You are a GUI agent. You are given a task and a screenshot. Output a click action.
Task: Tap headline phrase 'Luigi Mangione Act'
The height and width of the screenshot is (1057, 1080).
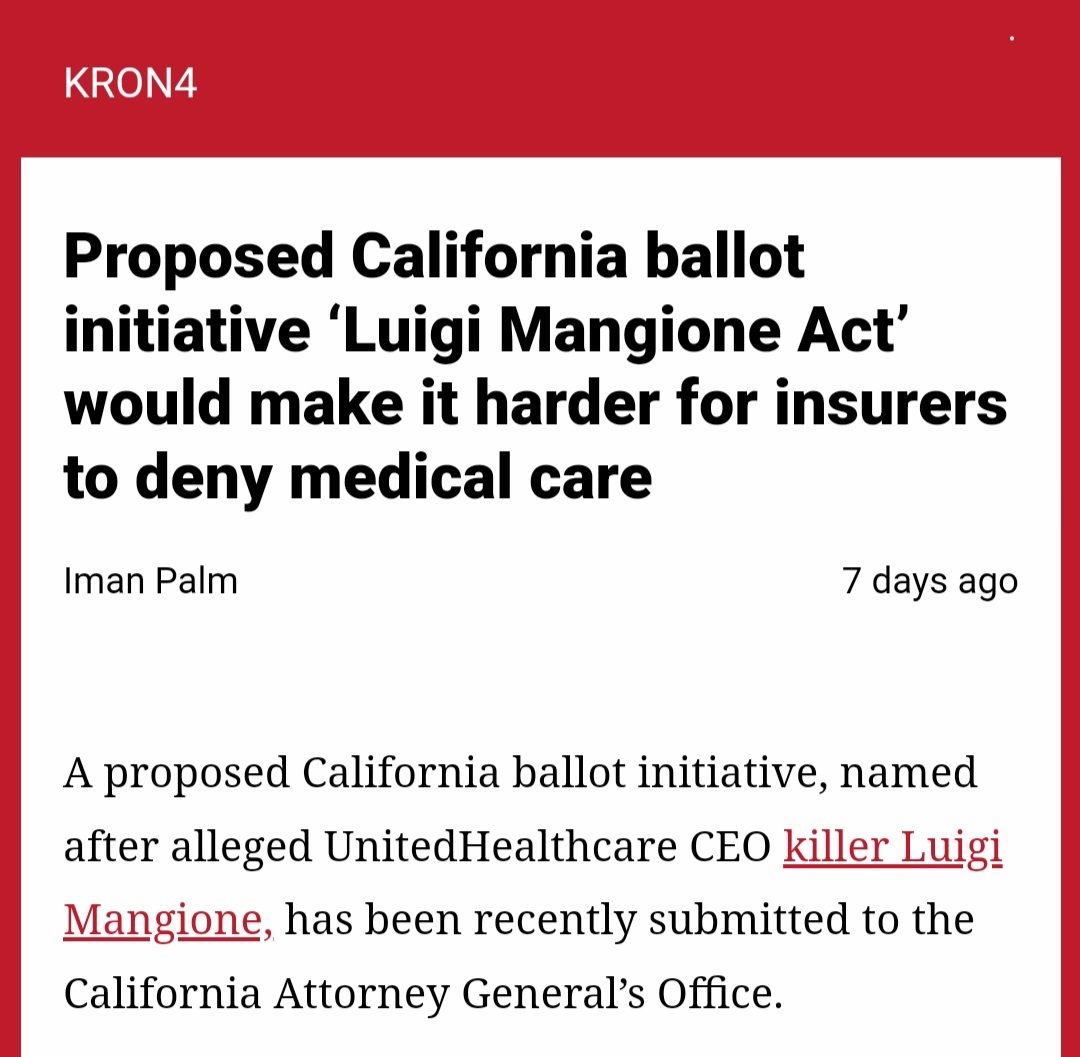click(x=618, y=333)
